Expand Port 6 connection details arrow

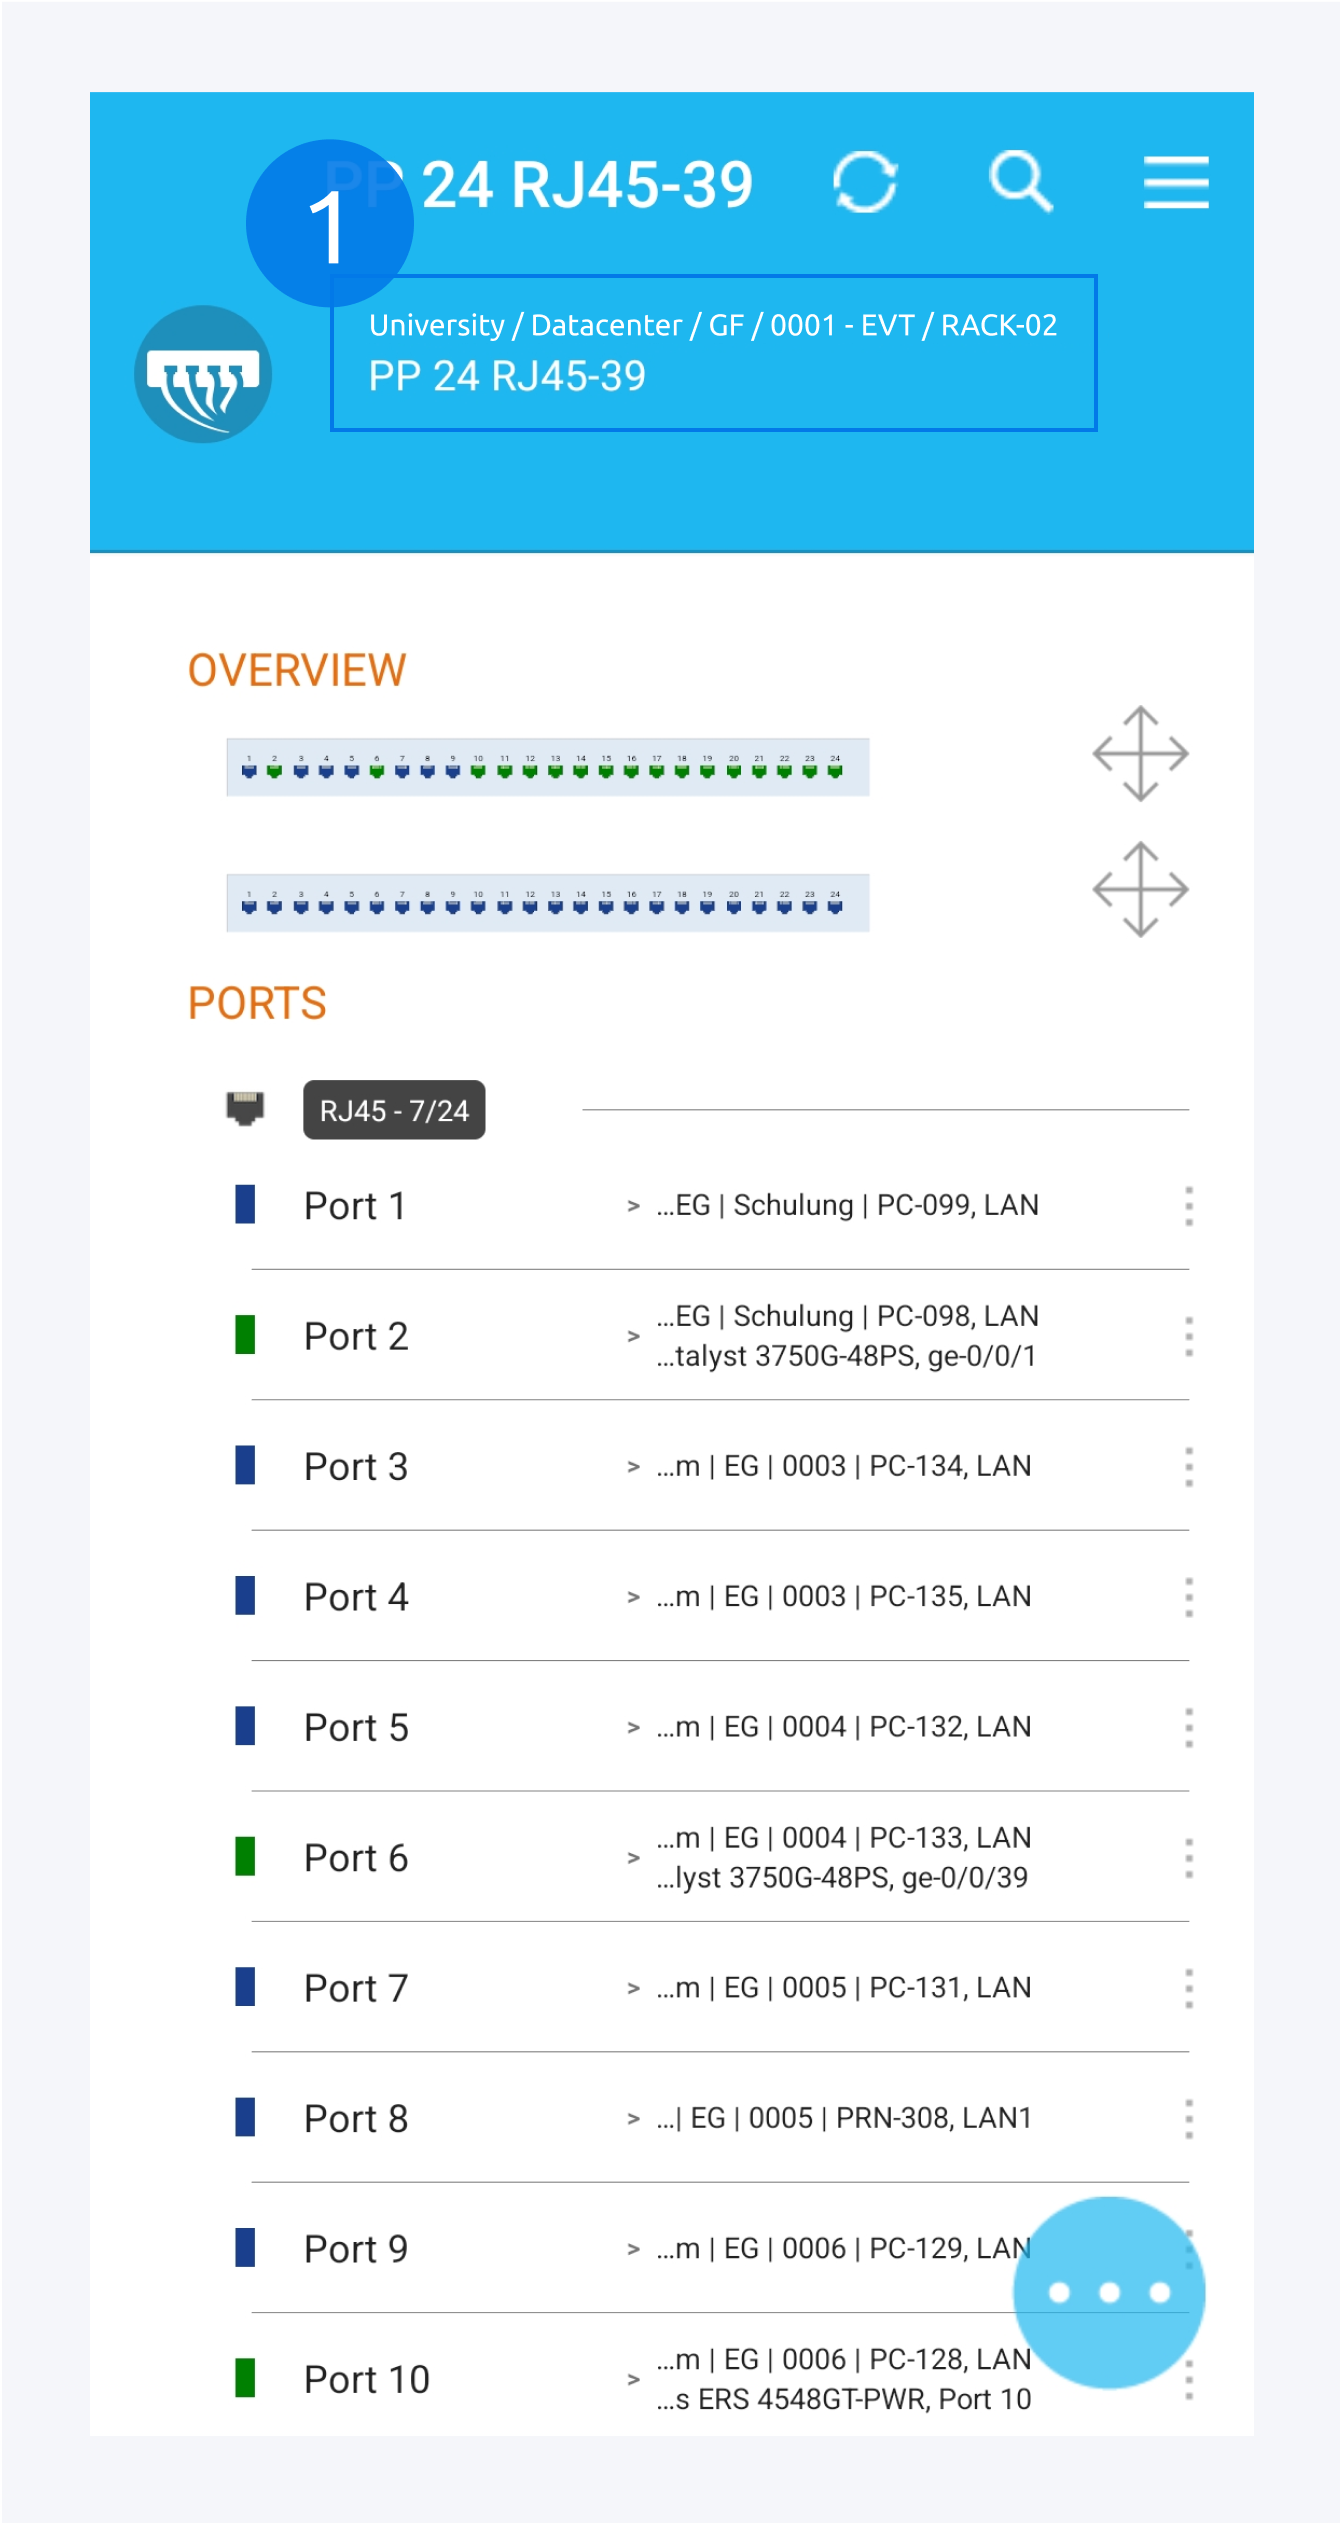pos(633,1858)
